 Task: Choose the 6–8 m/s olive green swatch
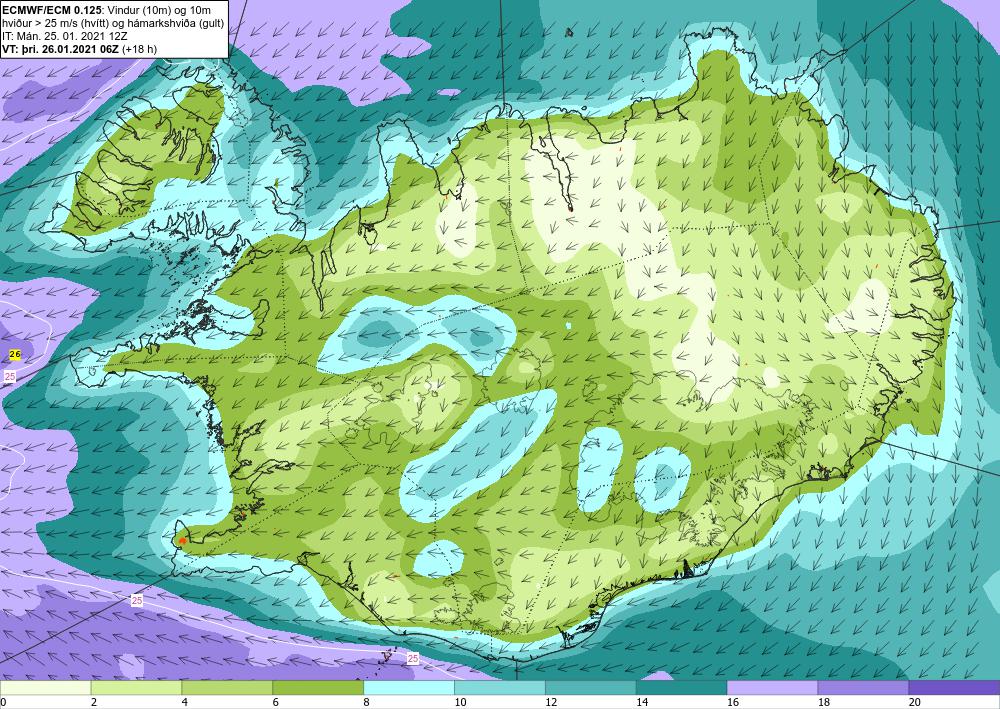click(318, 688)
